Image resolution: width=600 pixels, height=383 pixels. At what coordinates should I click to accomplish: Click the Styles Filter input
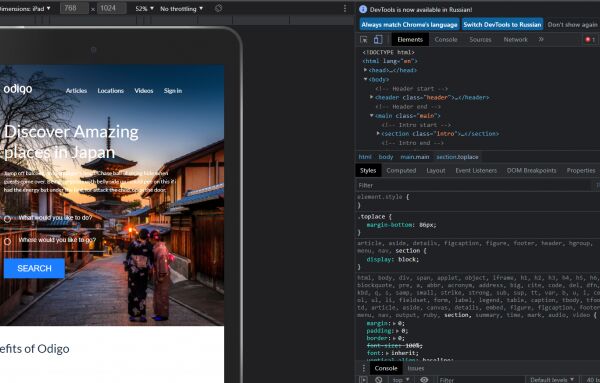pyautogui.click(x=474, y=185)
